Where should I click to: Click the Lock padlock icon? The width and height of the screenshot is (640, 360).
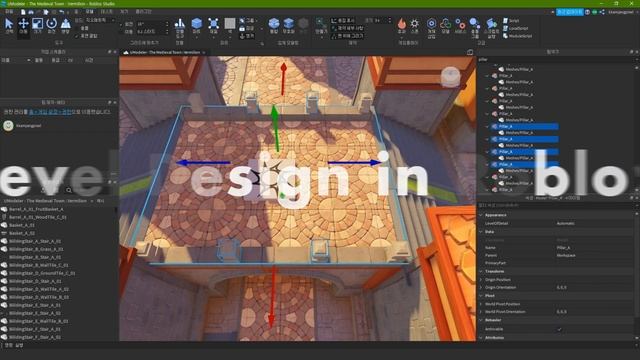tap(242, 28)
